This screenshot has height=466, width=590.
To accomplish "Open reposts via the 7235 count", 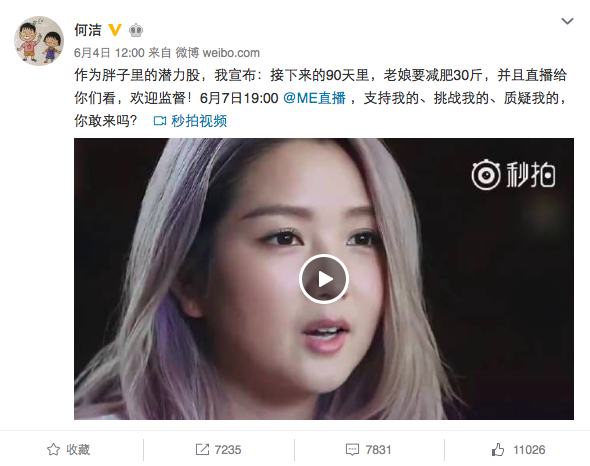I will (x=228, y=450).
